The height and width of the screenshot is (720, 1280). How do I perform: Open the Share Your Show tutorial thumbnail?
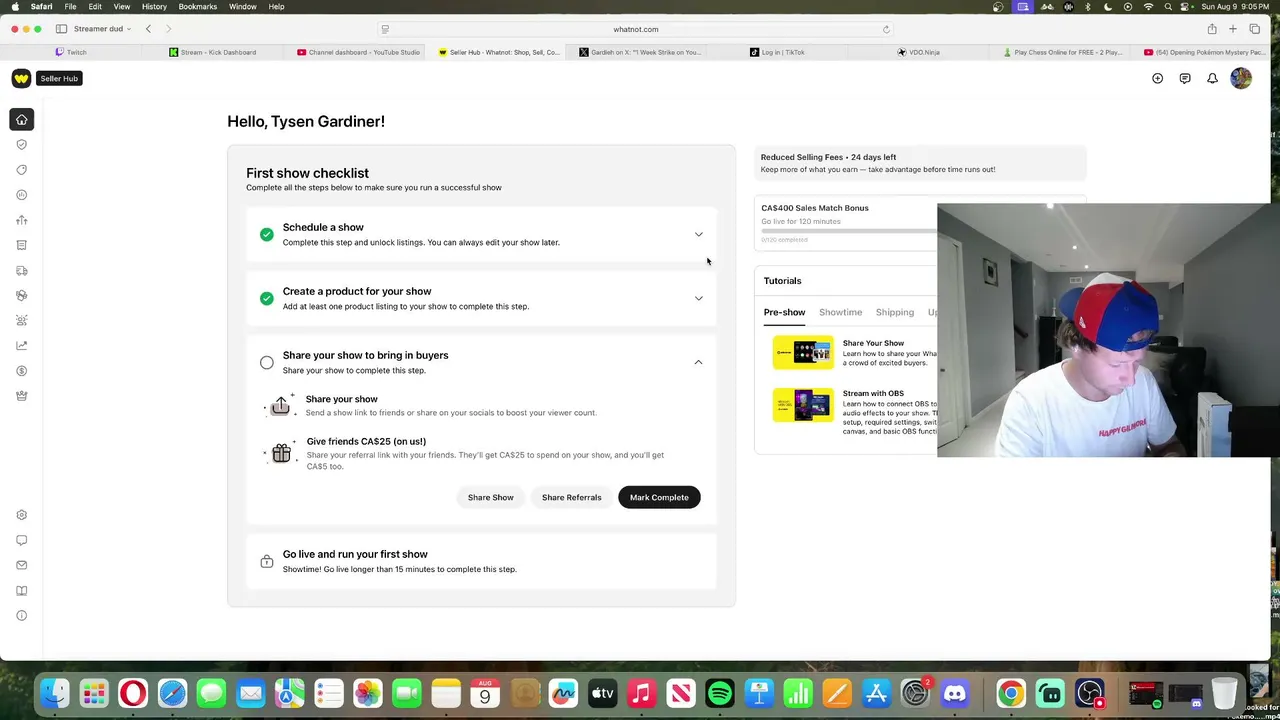click(803, 353)
